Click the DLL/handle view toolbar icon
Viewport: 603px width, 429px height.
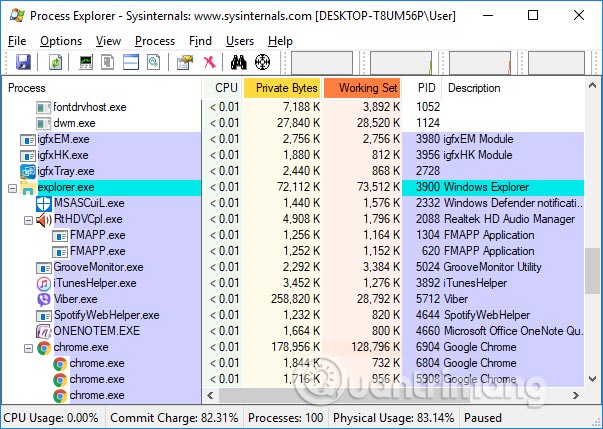[153, 62]
